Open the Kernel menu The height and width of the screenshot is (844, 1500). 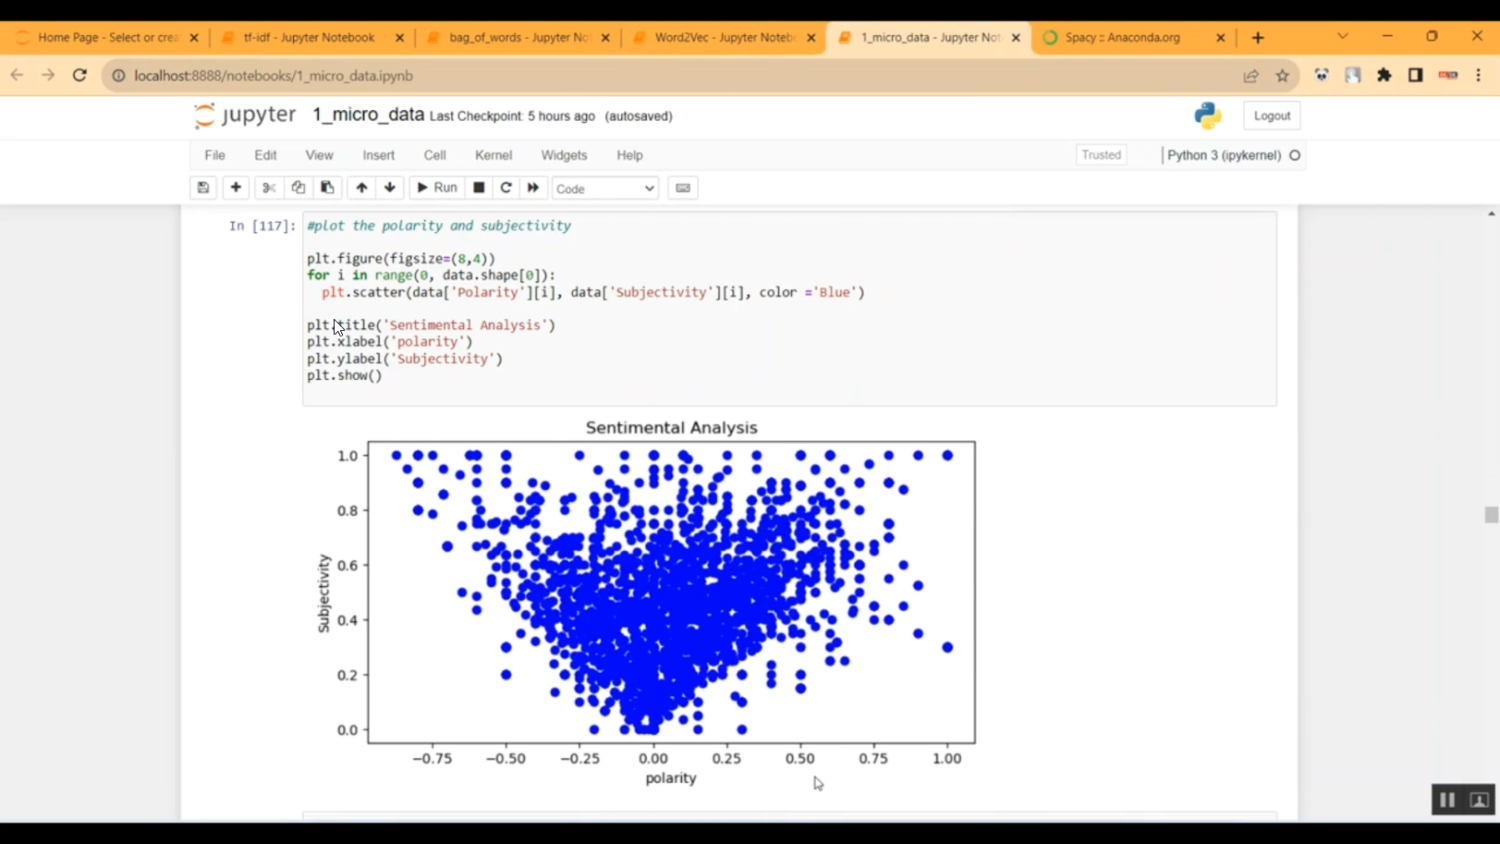click(x=493, y=155)
